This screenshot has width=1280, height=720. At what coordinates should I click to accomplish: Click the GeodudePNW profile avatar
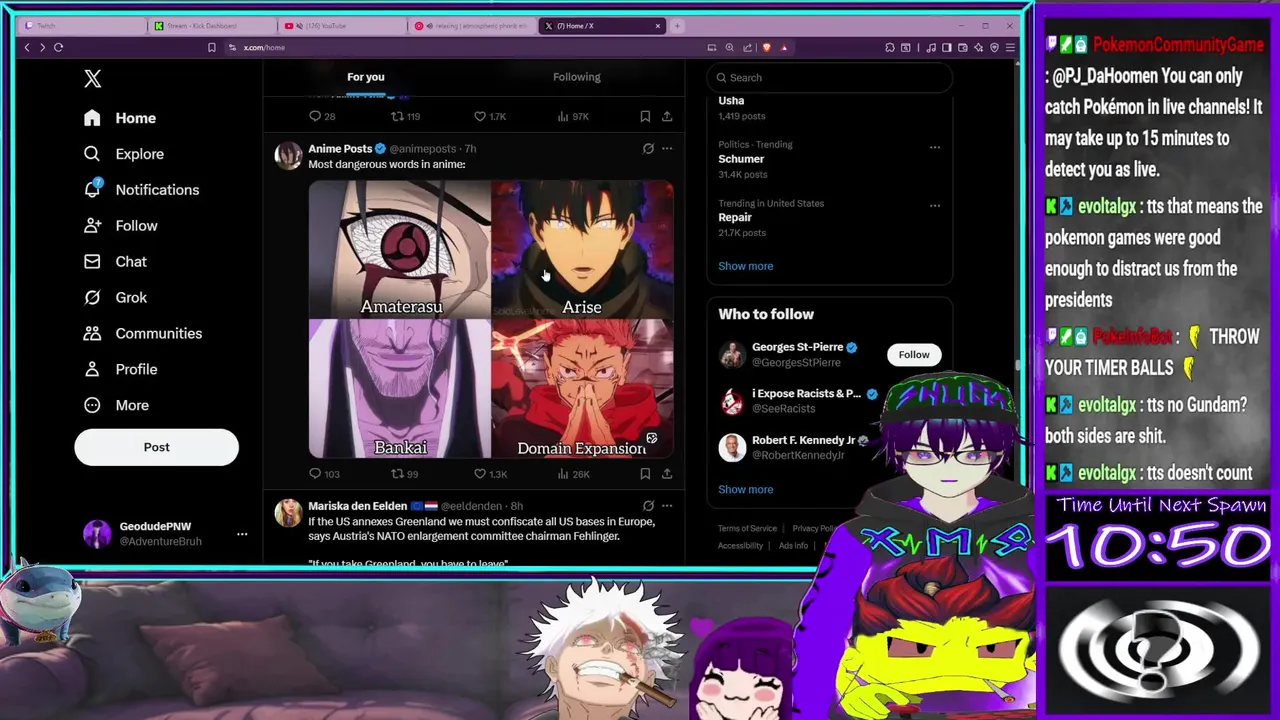[x=97, y=534]
